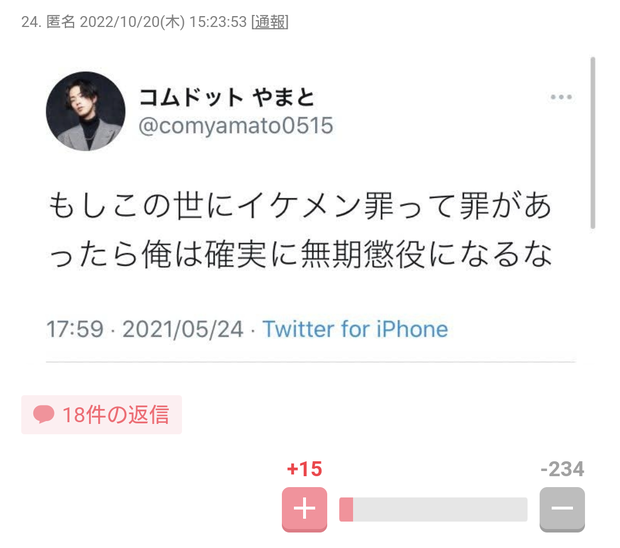Click the 通報 report link
Screen dimensions: 620x548
[270, 22]
